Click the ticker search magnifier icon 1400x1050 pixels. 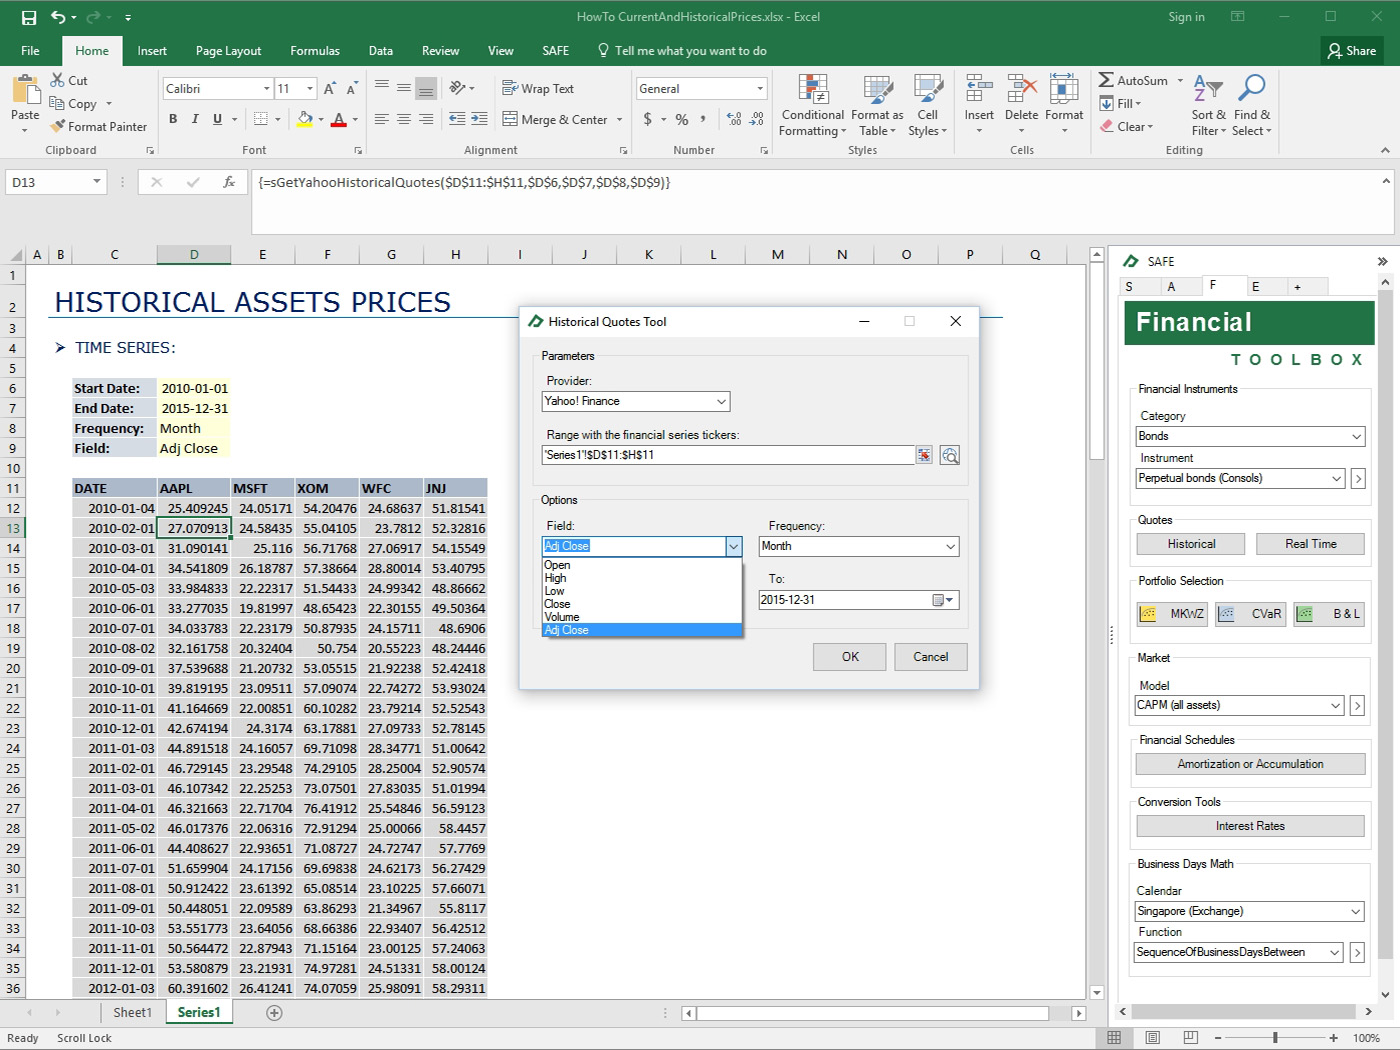(x=950, y=455)
